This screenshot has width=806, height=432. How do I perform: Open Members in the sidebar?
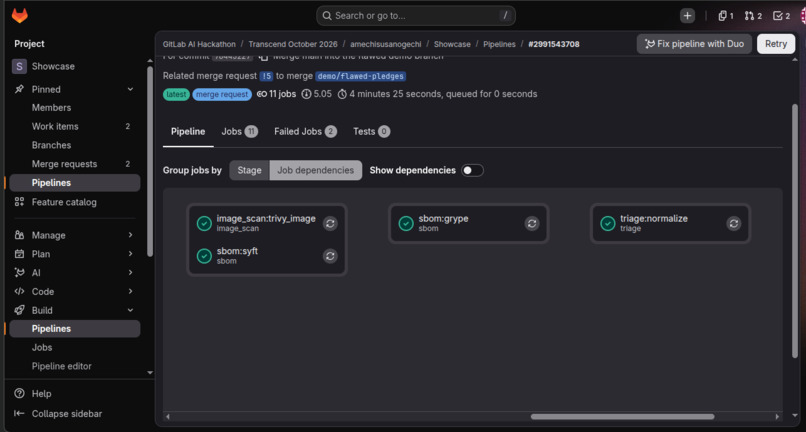click(x=51, y=107)
